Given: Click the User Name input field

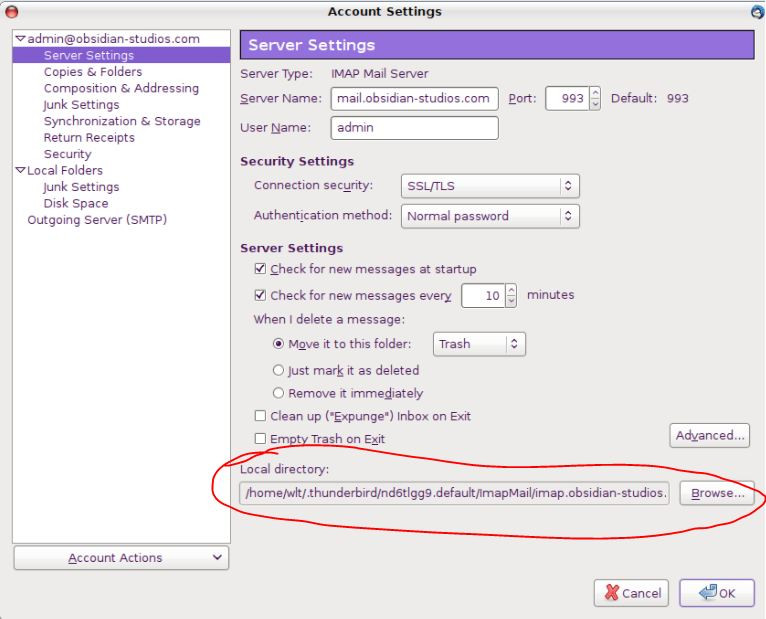Looking at the screenshot, I should click(x=414, y=128).
